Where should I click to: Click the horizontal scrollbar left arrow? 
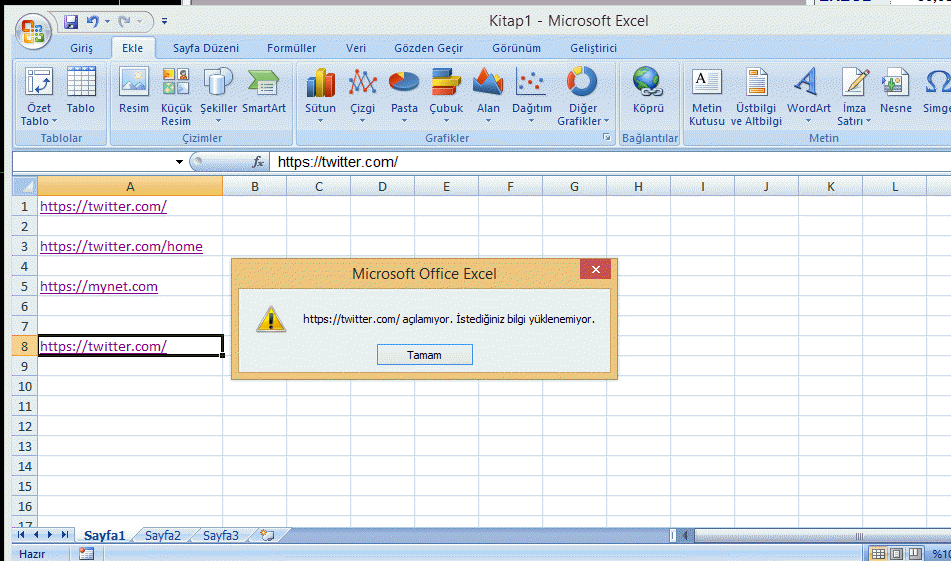click(686, 536)
